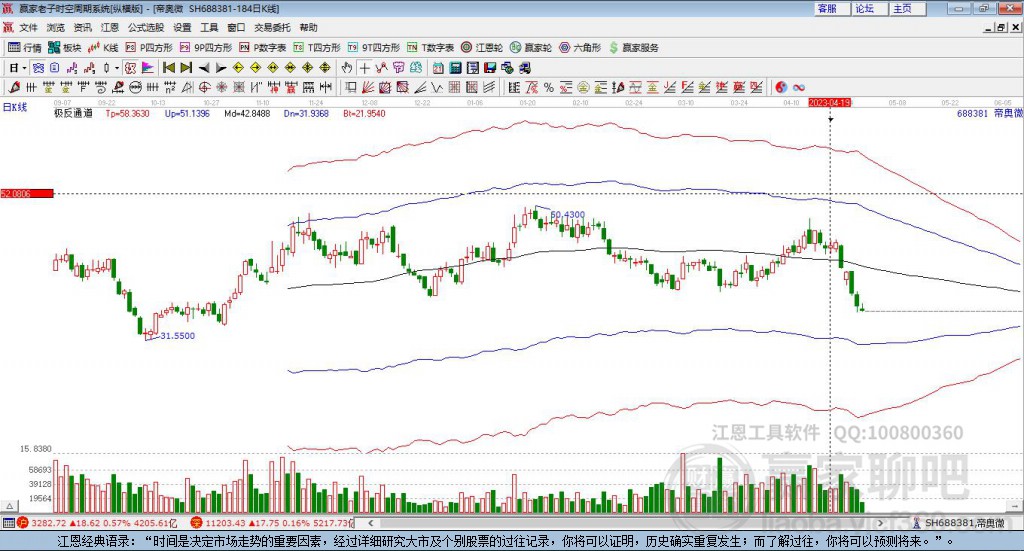Expand the 日 period dropdown arrow

click(x=24, y=68)
